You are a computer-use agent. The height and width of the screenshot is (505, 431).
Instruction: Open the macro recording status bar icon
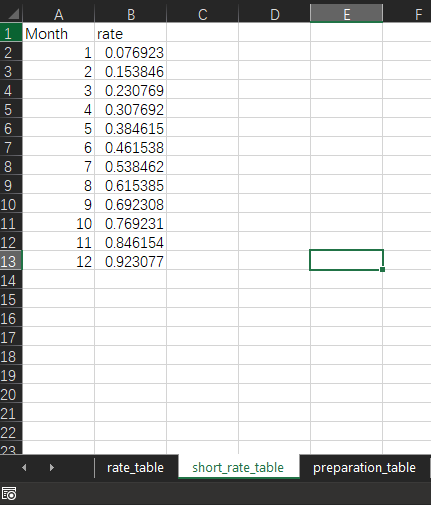pos(9,494)
